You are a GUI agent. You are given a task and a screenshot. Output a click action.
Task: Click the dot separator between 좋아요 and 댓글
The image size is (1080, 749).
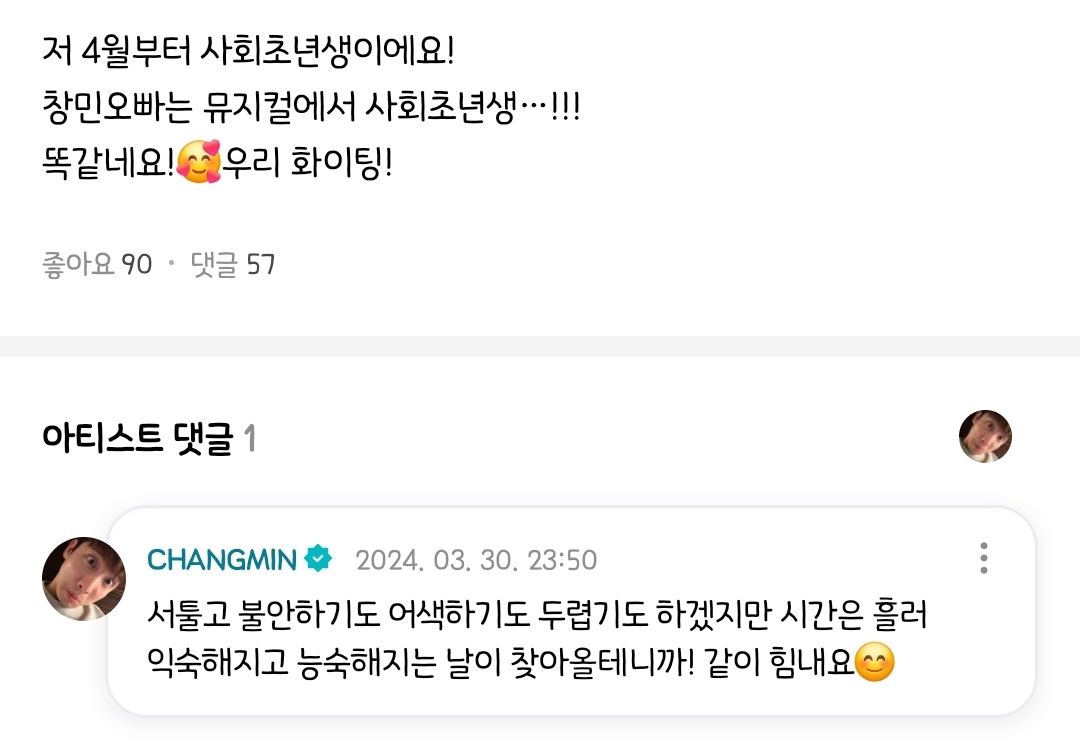pyautogui.click(x=172, y=264)
